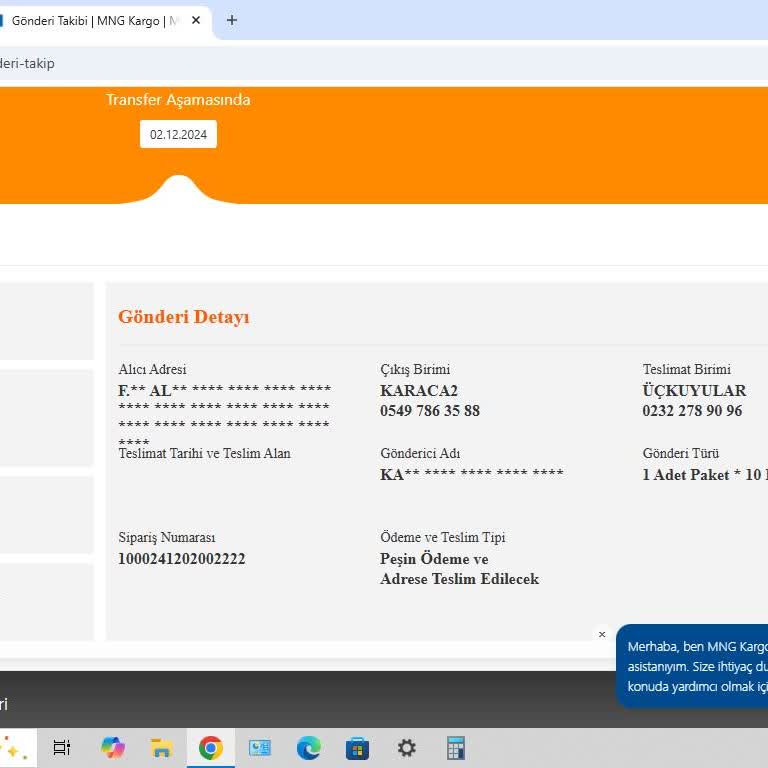Launch Copilot from the taskbar
This screenshot has height=768, width=768.
point(113,748)
